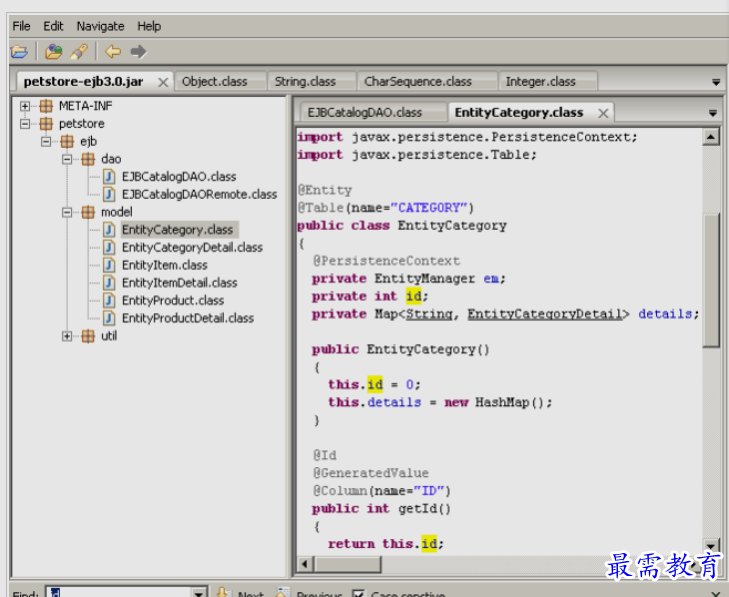This screenshot has height=597, width=729.
Task: Click the META-INF package icon
Action: pyautogui.click(x=46, y=106)
